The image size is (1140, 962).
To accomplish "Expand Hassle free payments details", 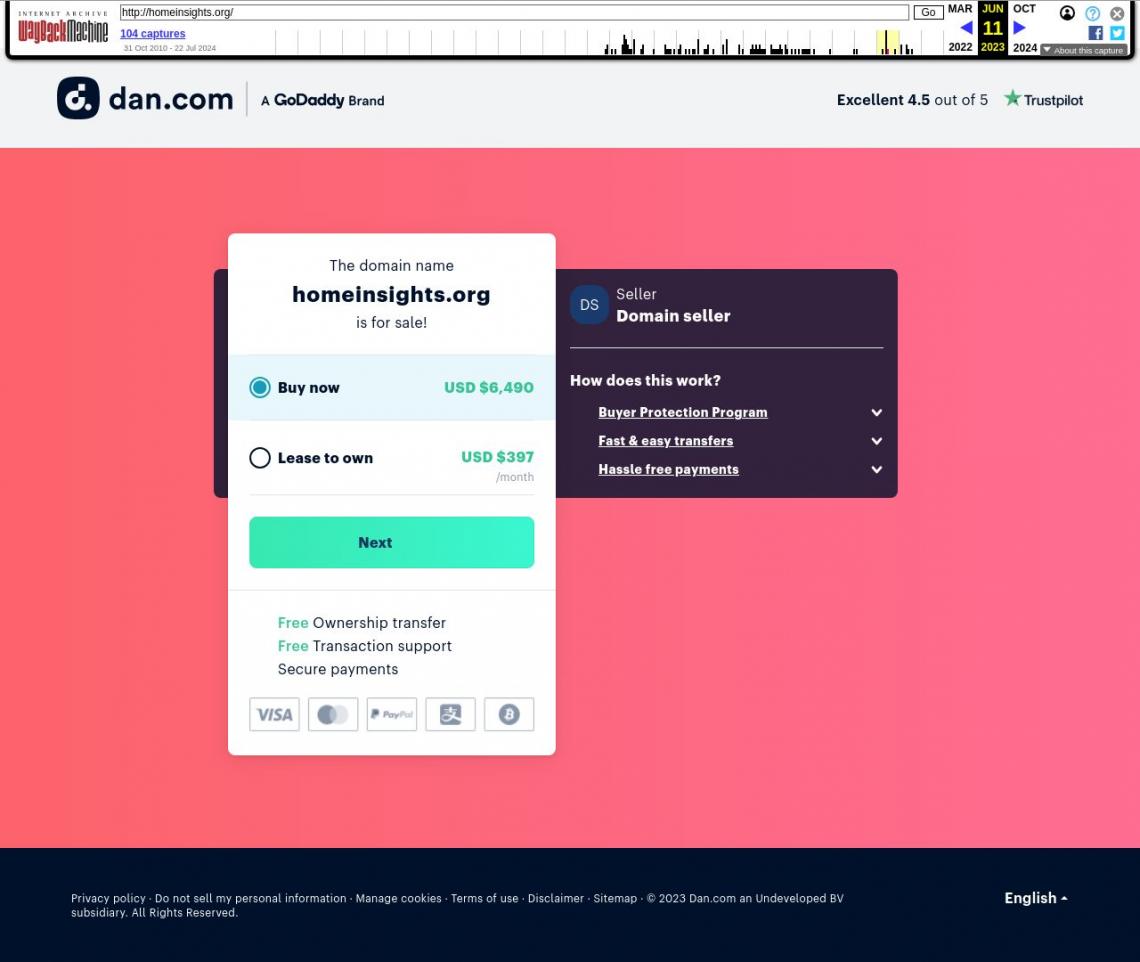I will pyautogui.click(x=668, y=469).
